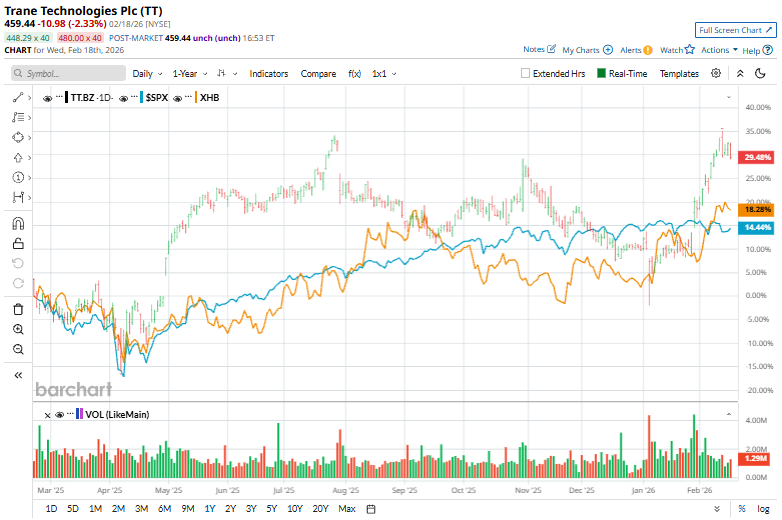782x520 pixels.
Task: Toggle the Extended Hrs checkbox
Action: 525,73
